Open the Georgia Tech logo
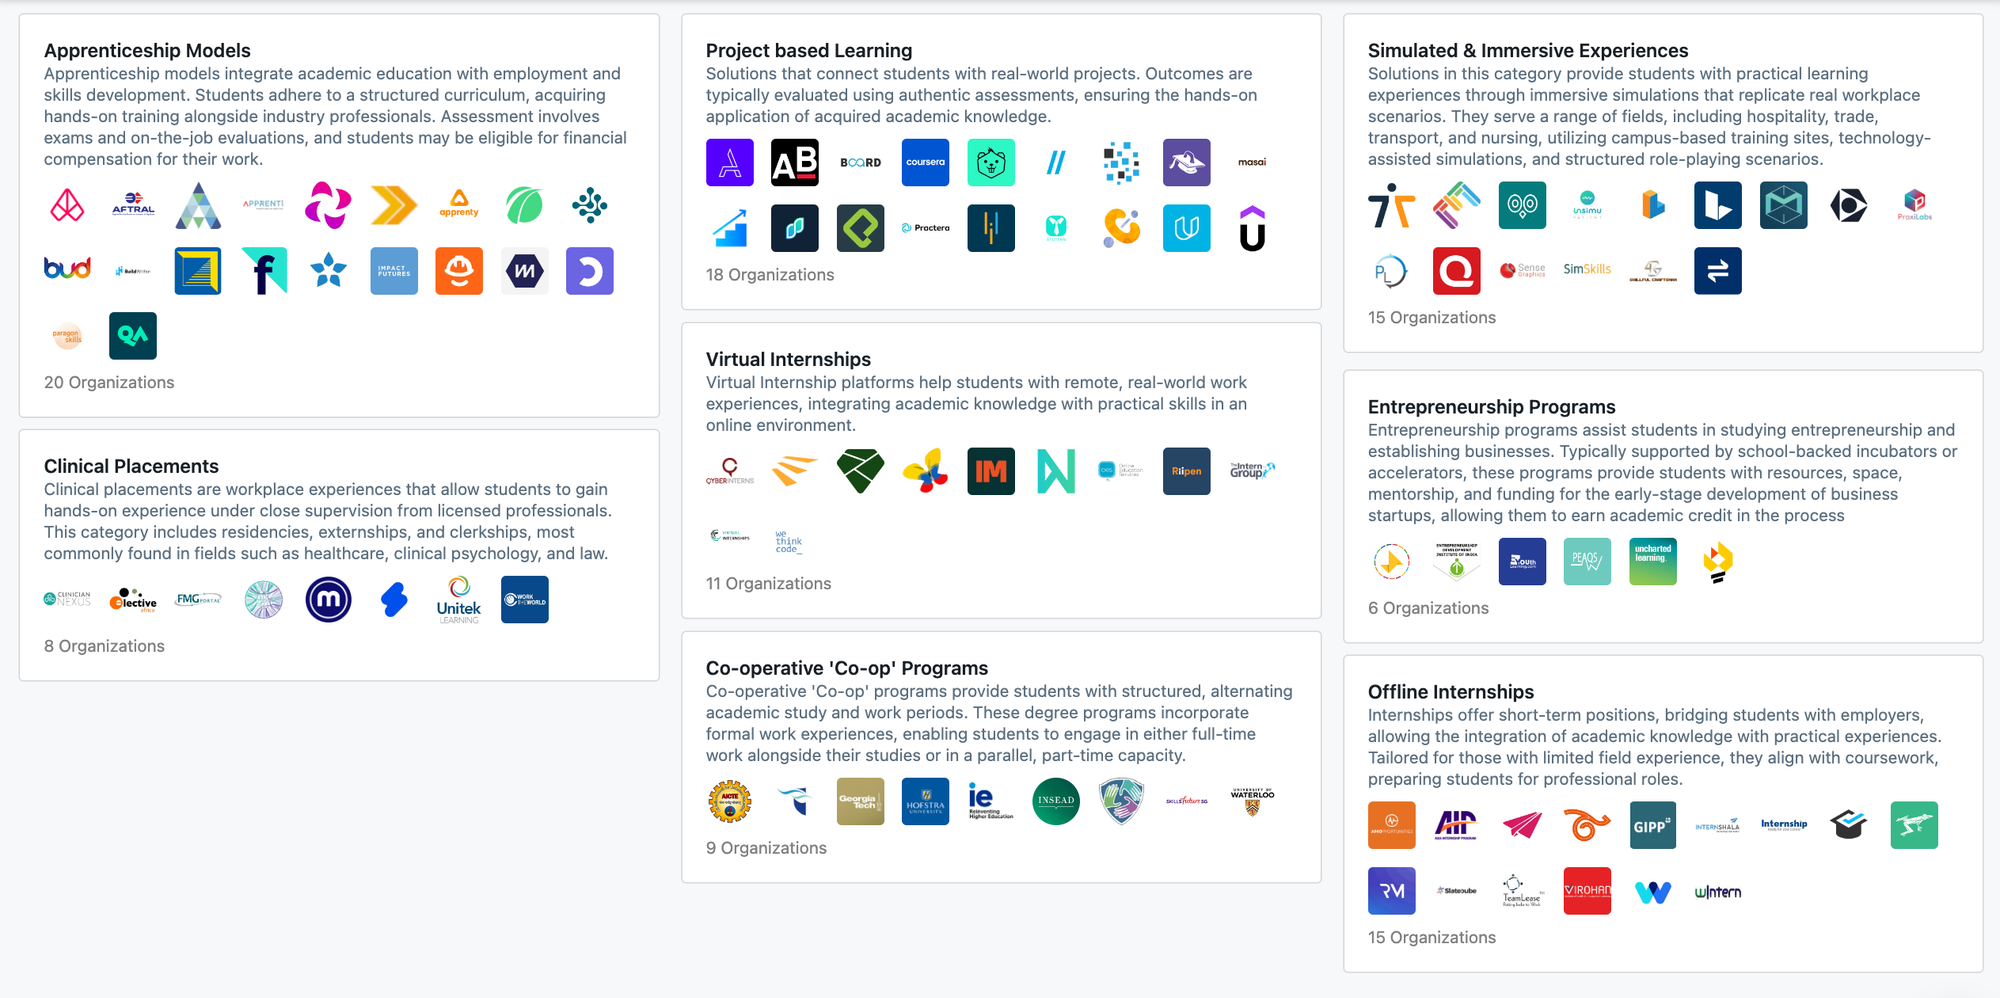2000x998 pixels. [860, 801]
